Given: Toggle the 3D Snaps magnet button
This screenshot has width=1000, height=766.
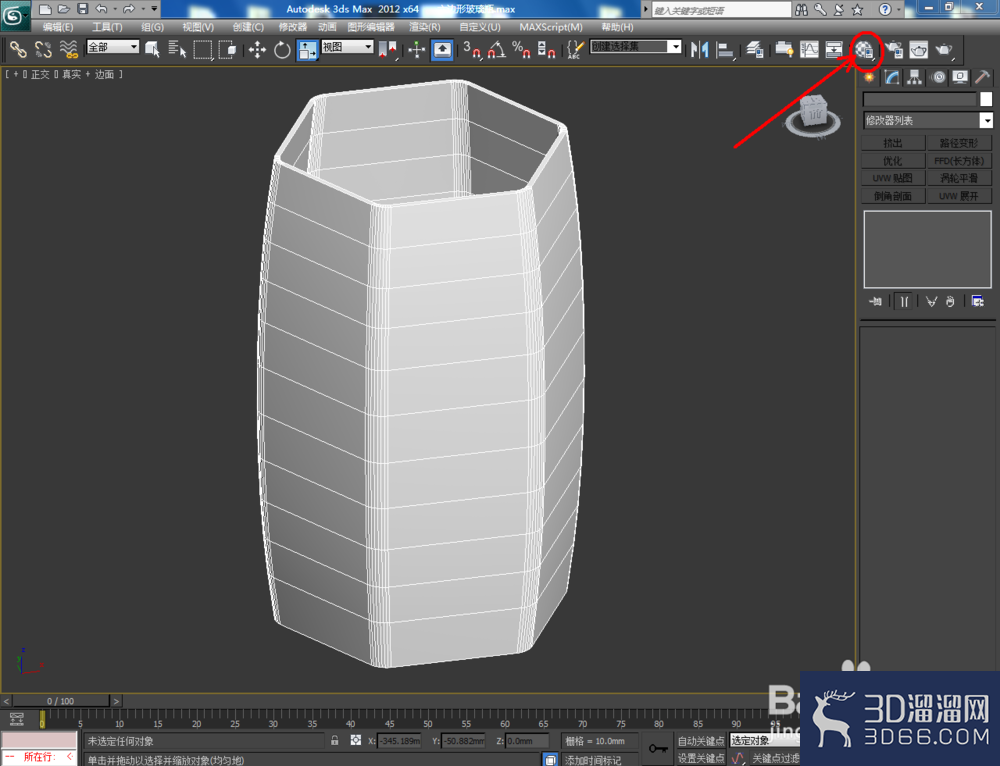Looking at the screenshot, I should (x=473, y=49).
